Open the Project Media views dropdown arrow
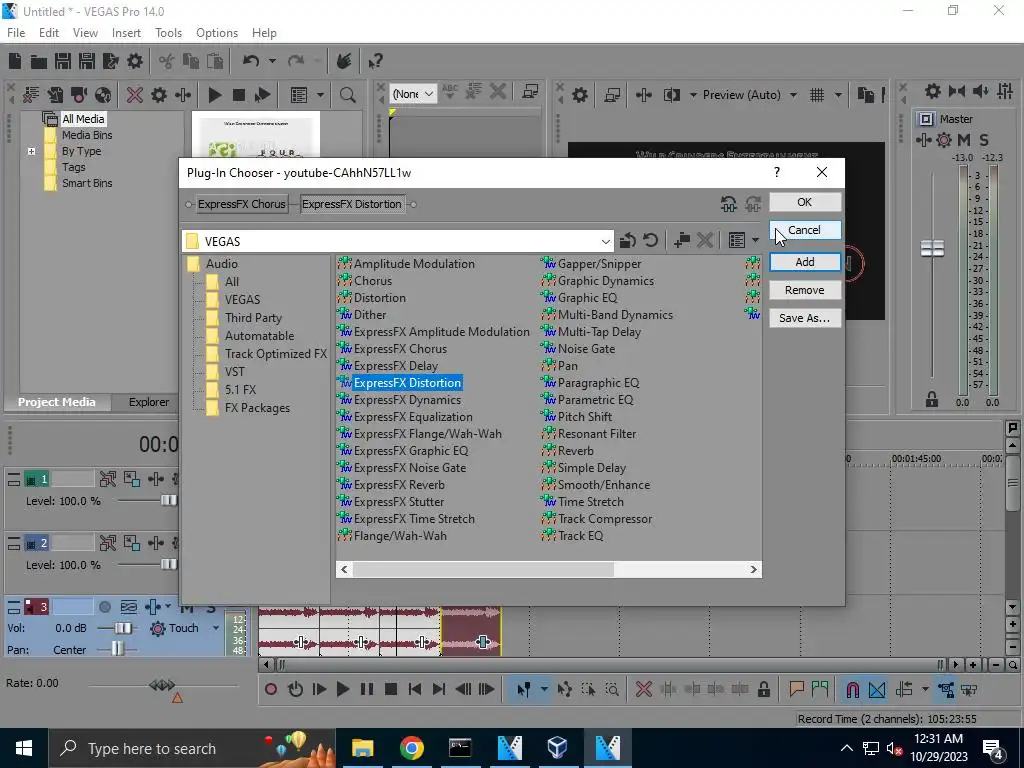This screenshot has height=768, width=1024. tap(320, 95)
